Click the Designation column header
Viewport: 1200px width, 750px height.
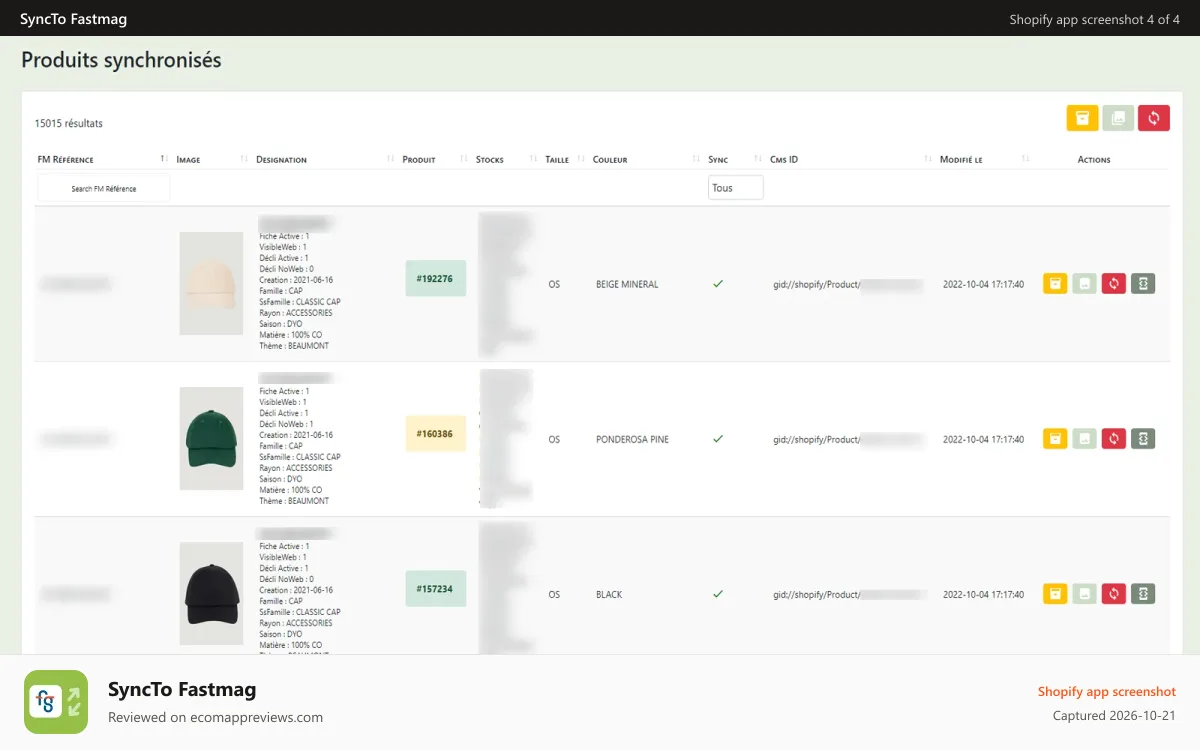point(281,160)
